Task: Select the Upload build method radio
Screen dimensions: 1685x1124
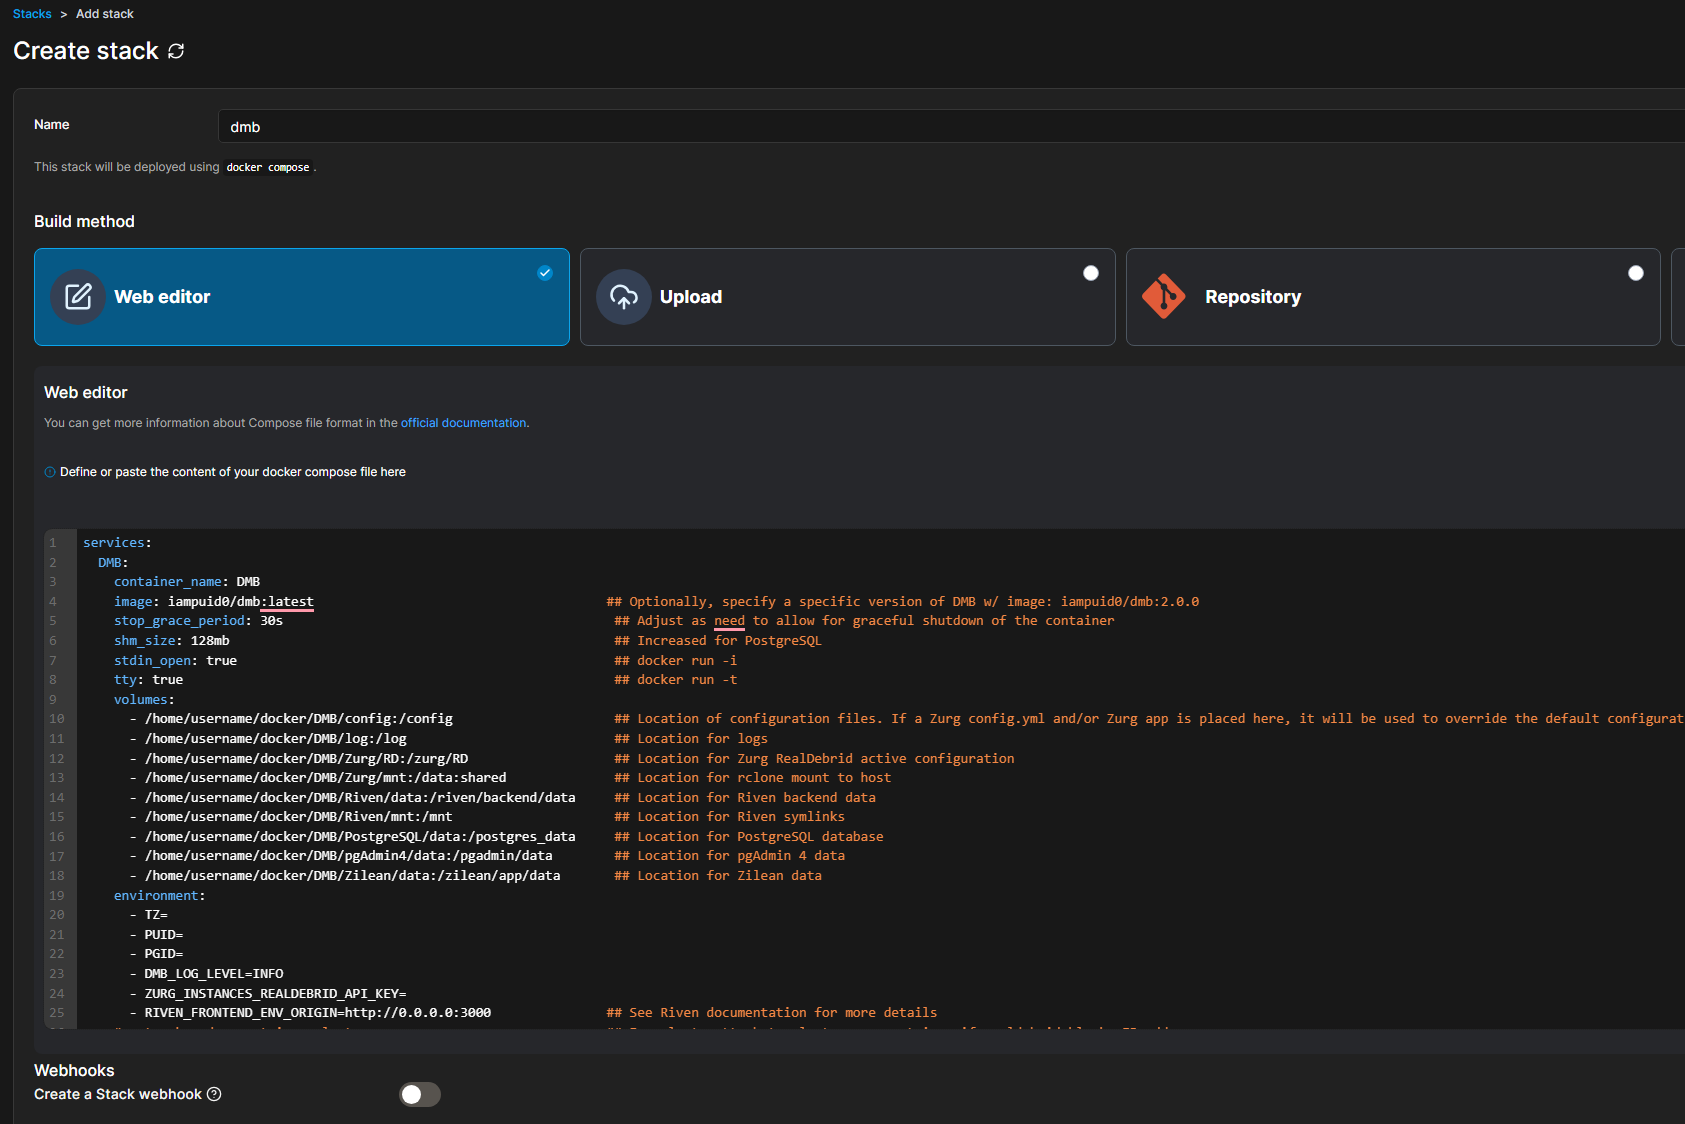Action: [1091, 273]
